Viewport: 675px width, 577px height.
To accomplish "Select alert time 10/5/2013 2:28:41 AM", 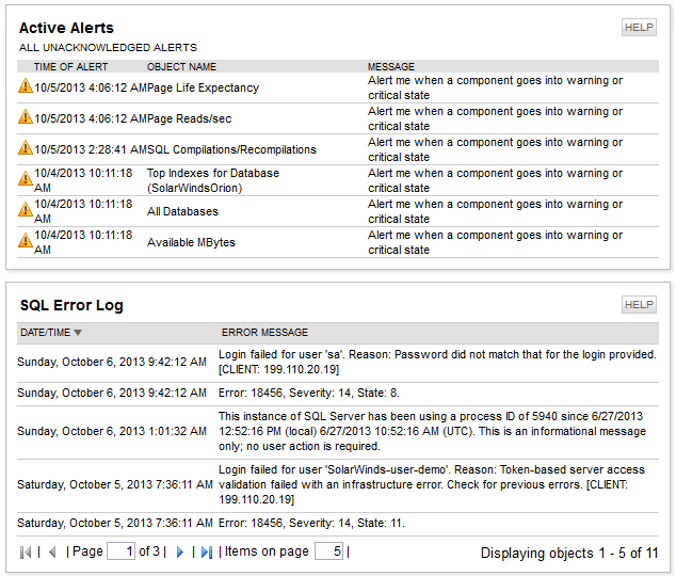I will (x=90, y=150).
